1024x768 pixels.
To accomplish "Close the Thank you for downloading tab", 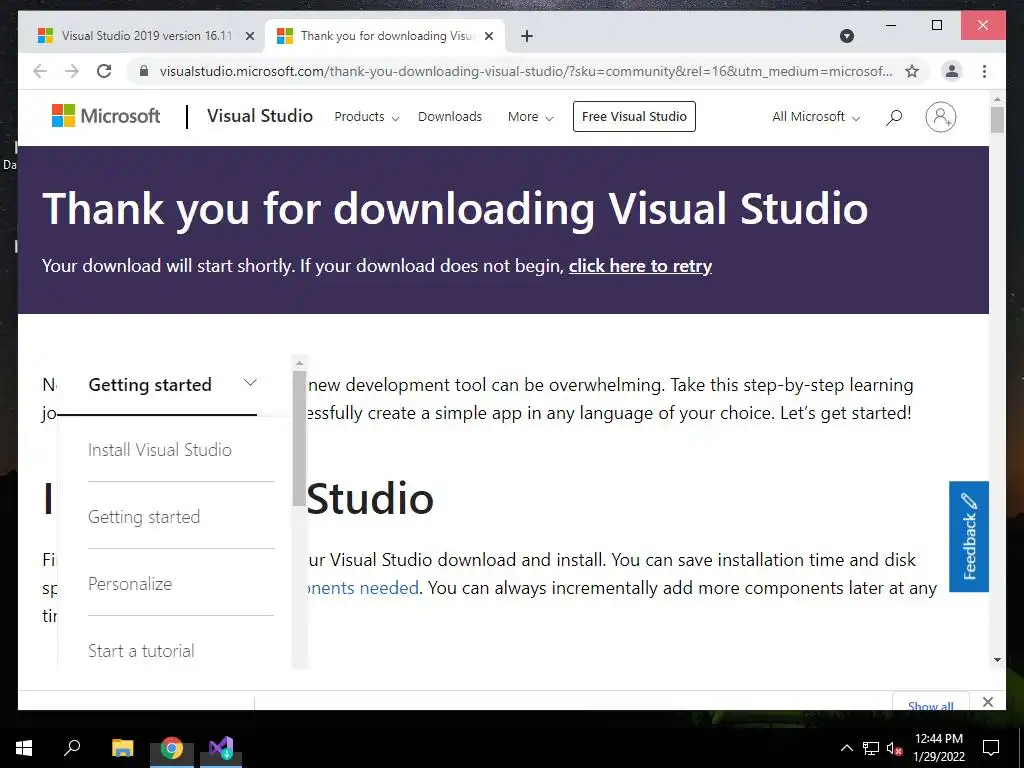I will (488, 36).
